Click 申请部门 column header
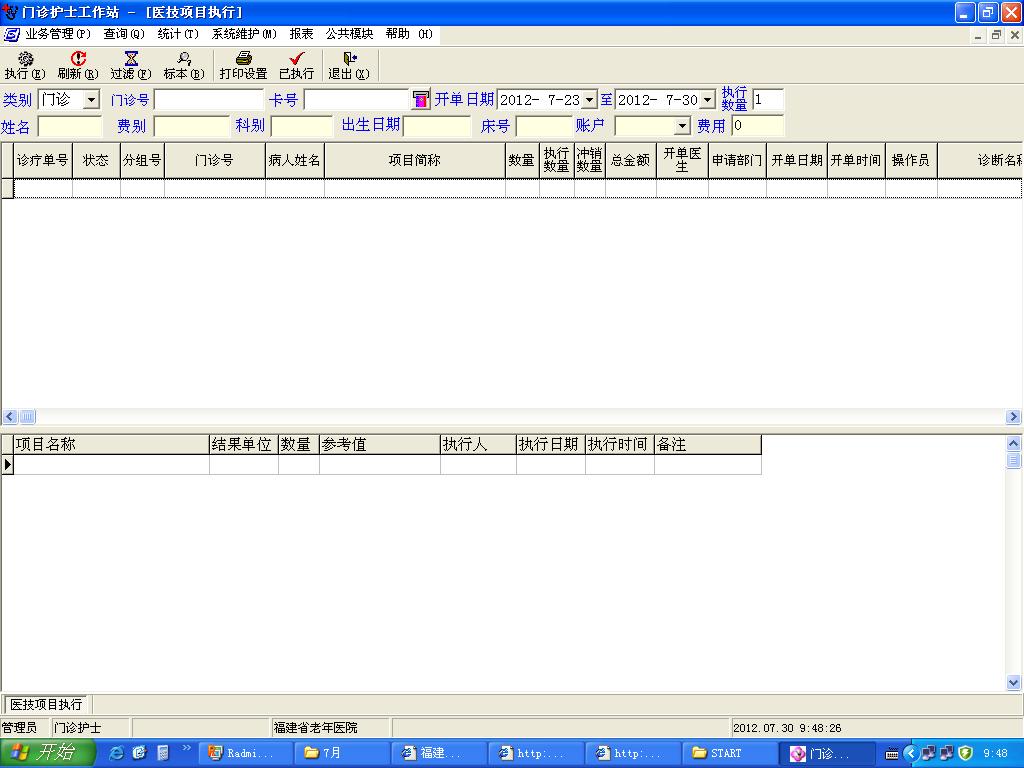The image size is (1024, 768). click(737, 160)
